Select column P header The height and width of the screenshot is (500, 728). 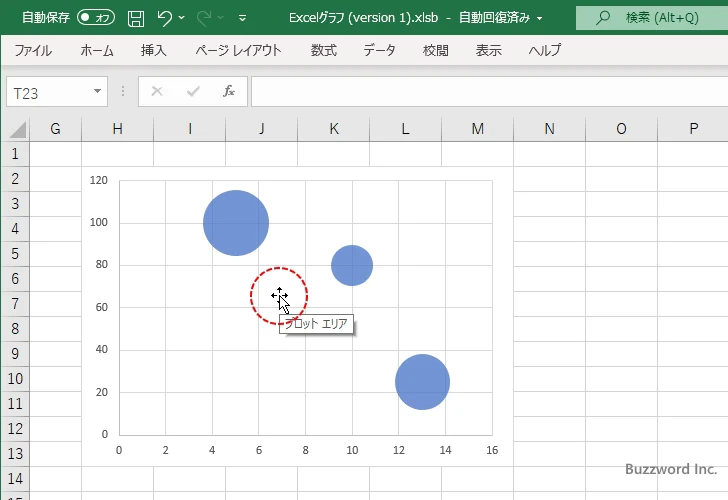tap(693, 129)
